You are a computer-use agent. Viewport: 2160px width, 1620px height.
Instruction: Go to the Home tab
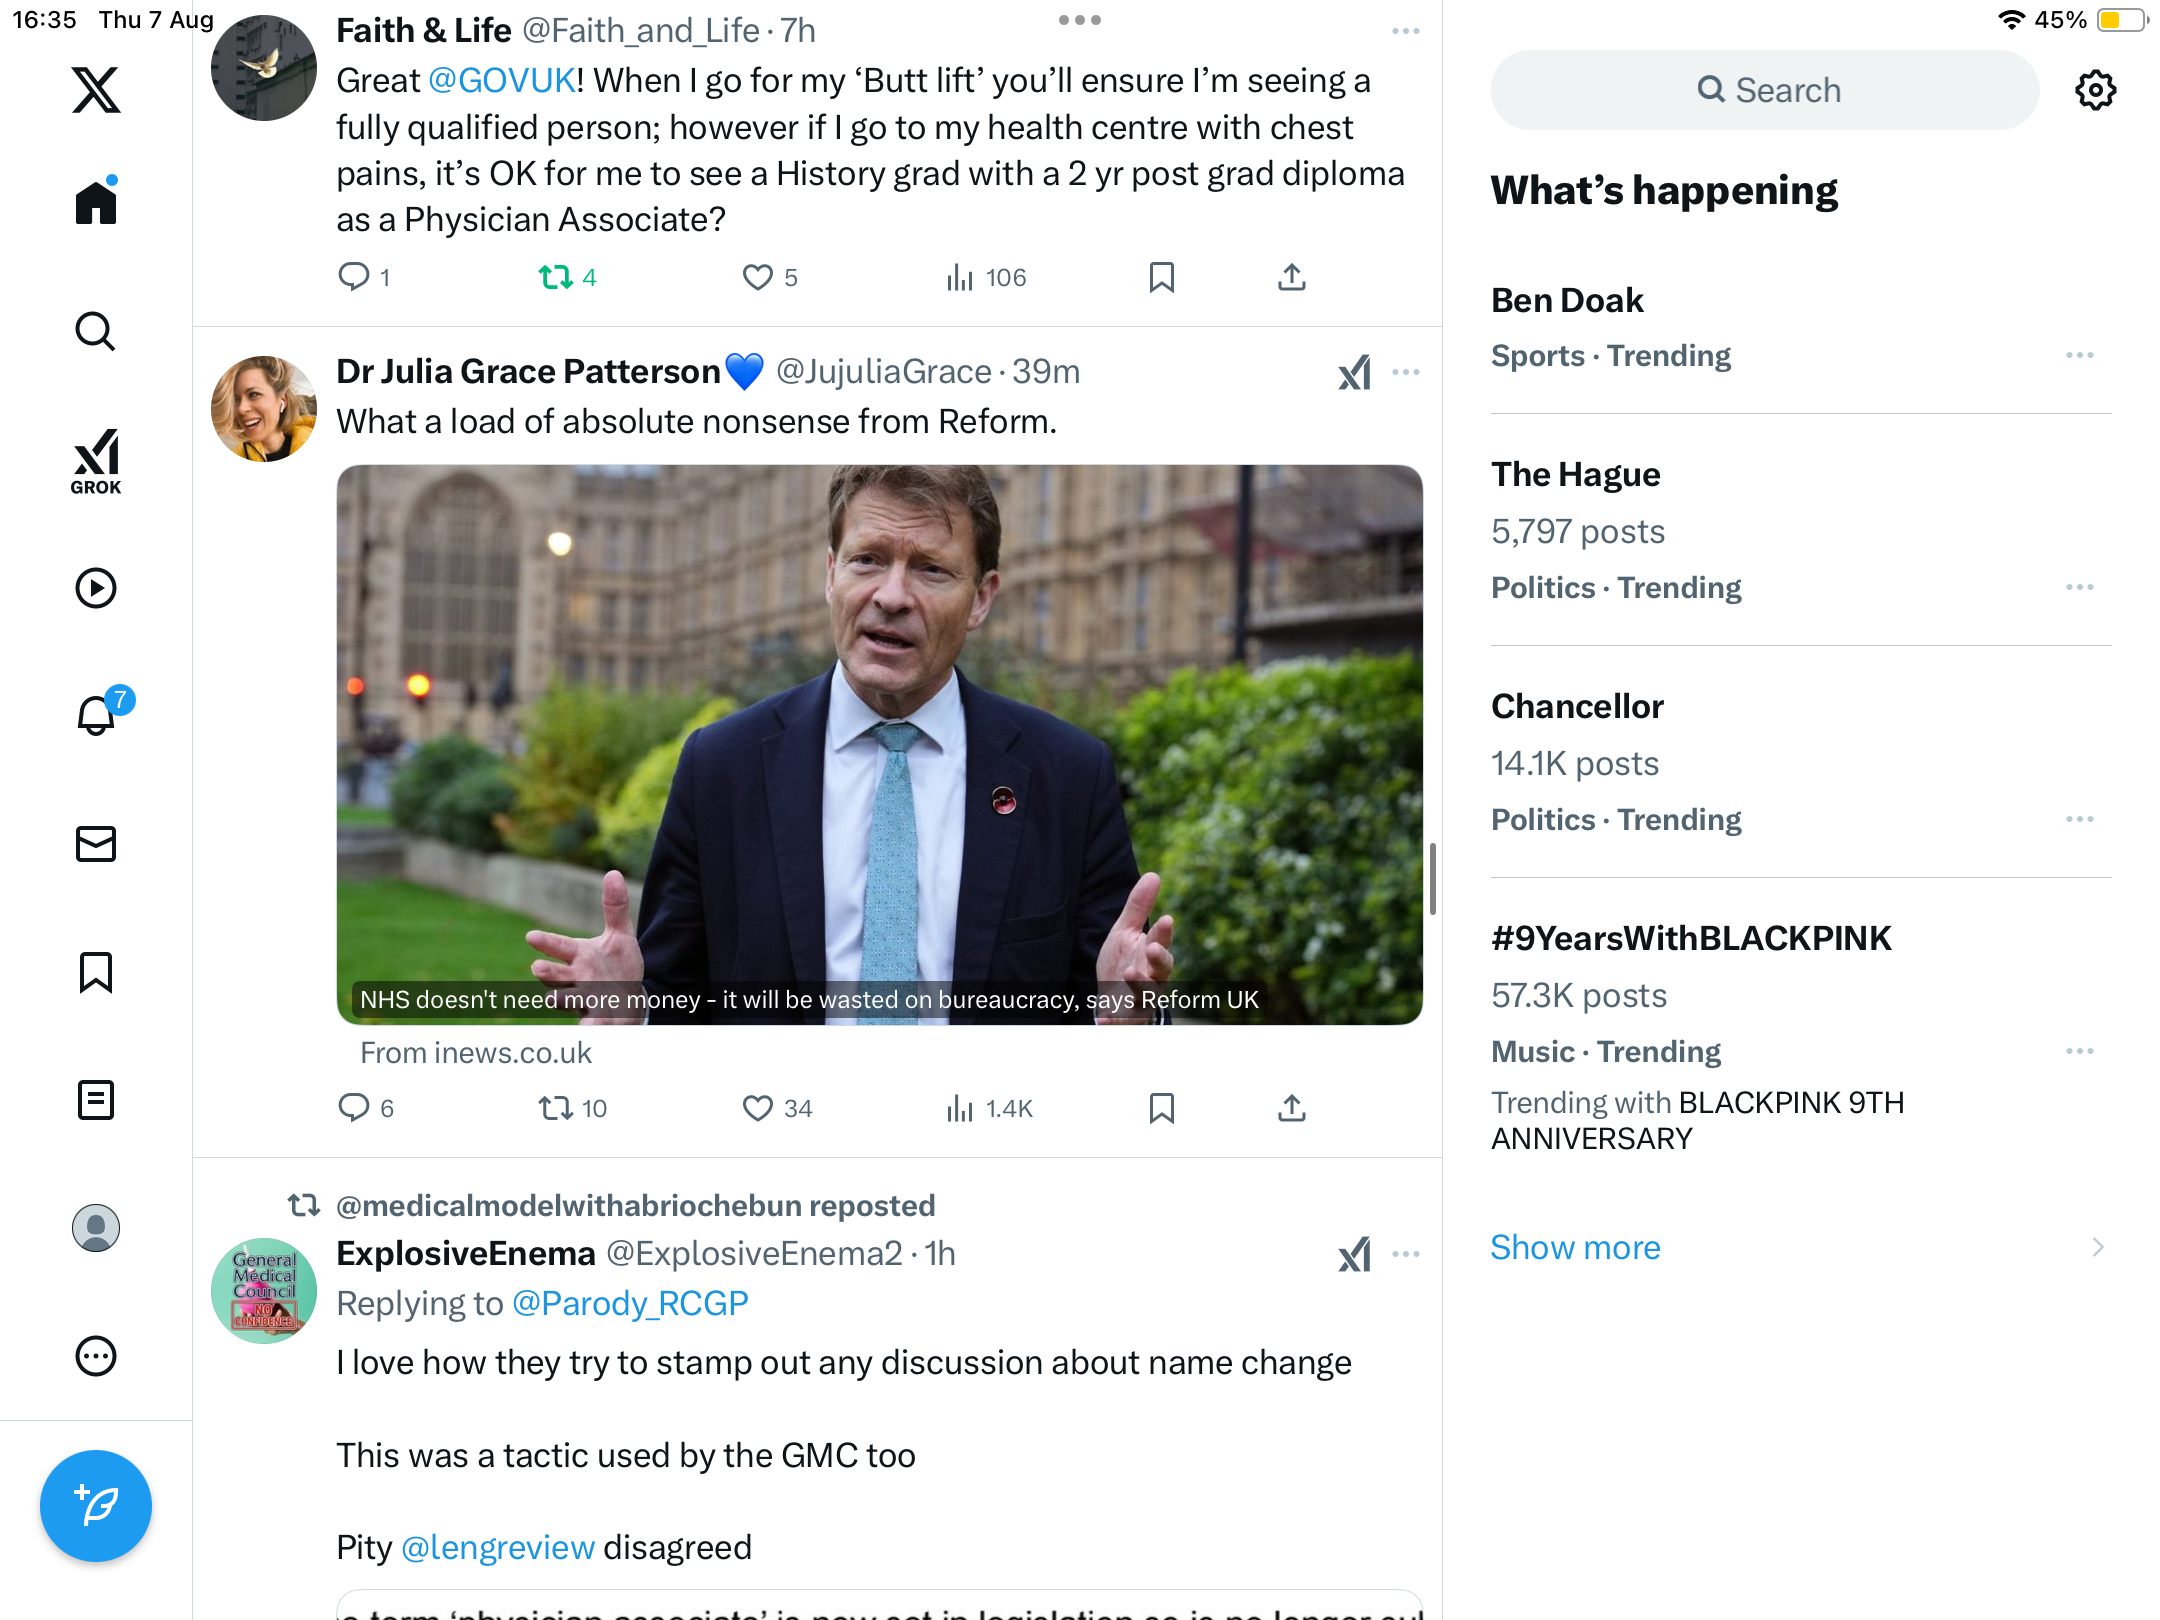pyautogui.click(x=96, y=203)
